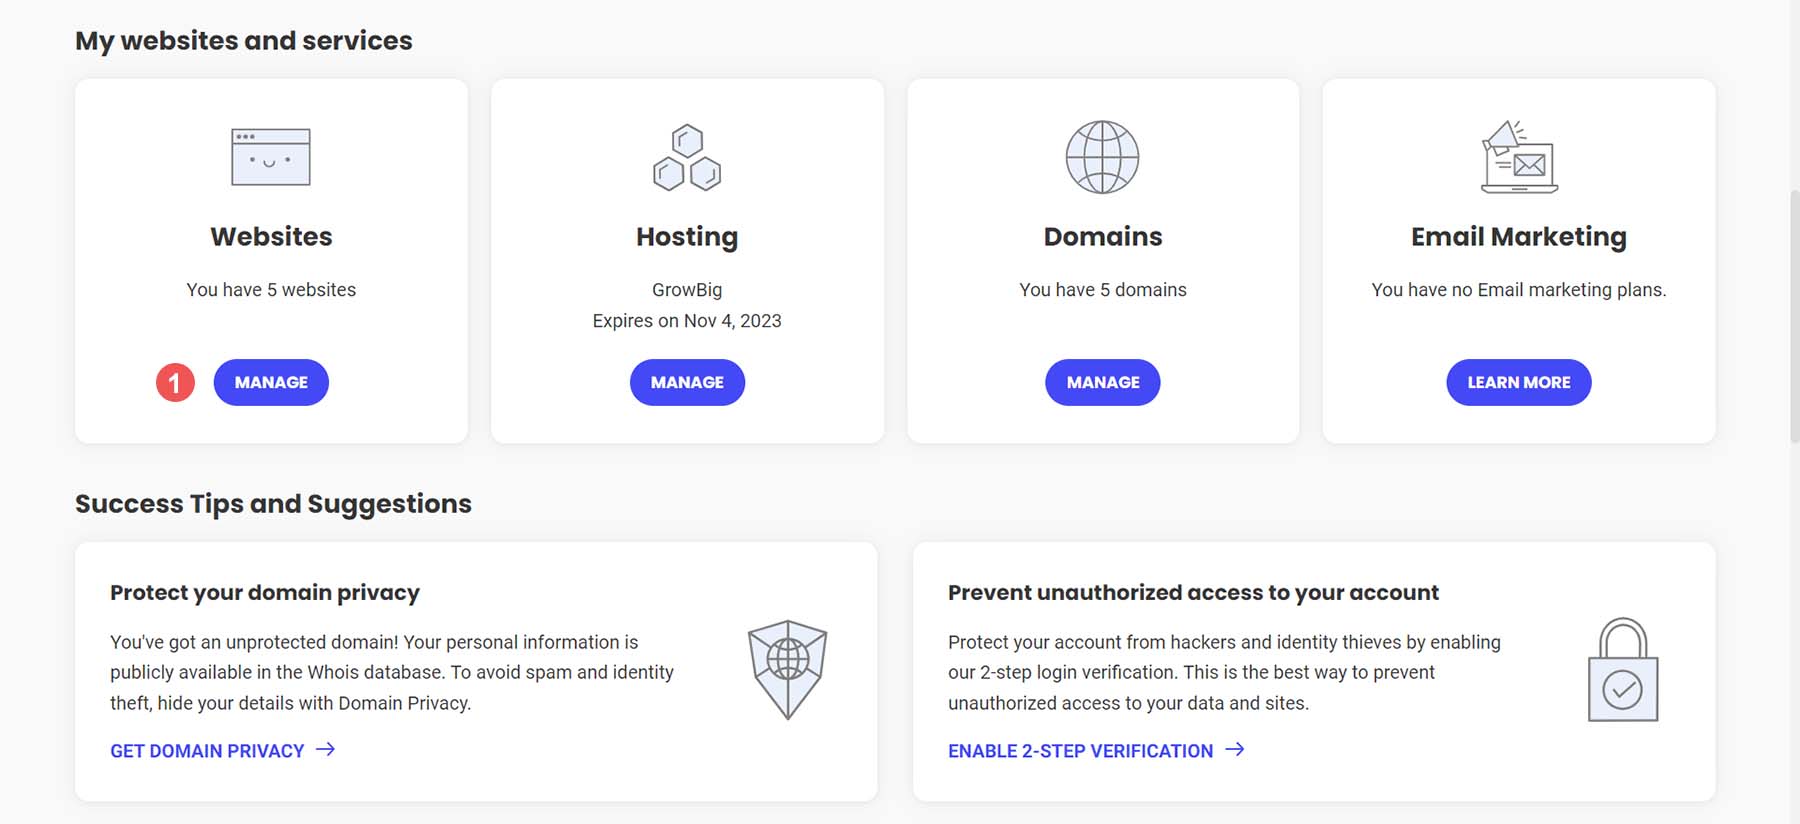The height and width of the screenshot is (824, 1800).
Task: Click the red numbered marker on Websites card
Action: pyautogui.click(x=176, y=382)
